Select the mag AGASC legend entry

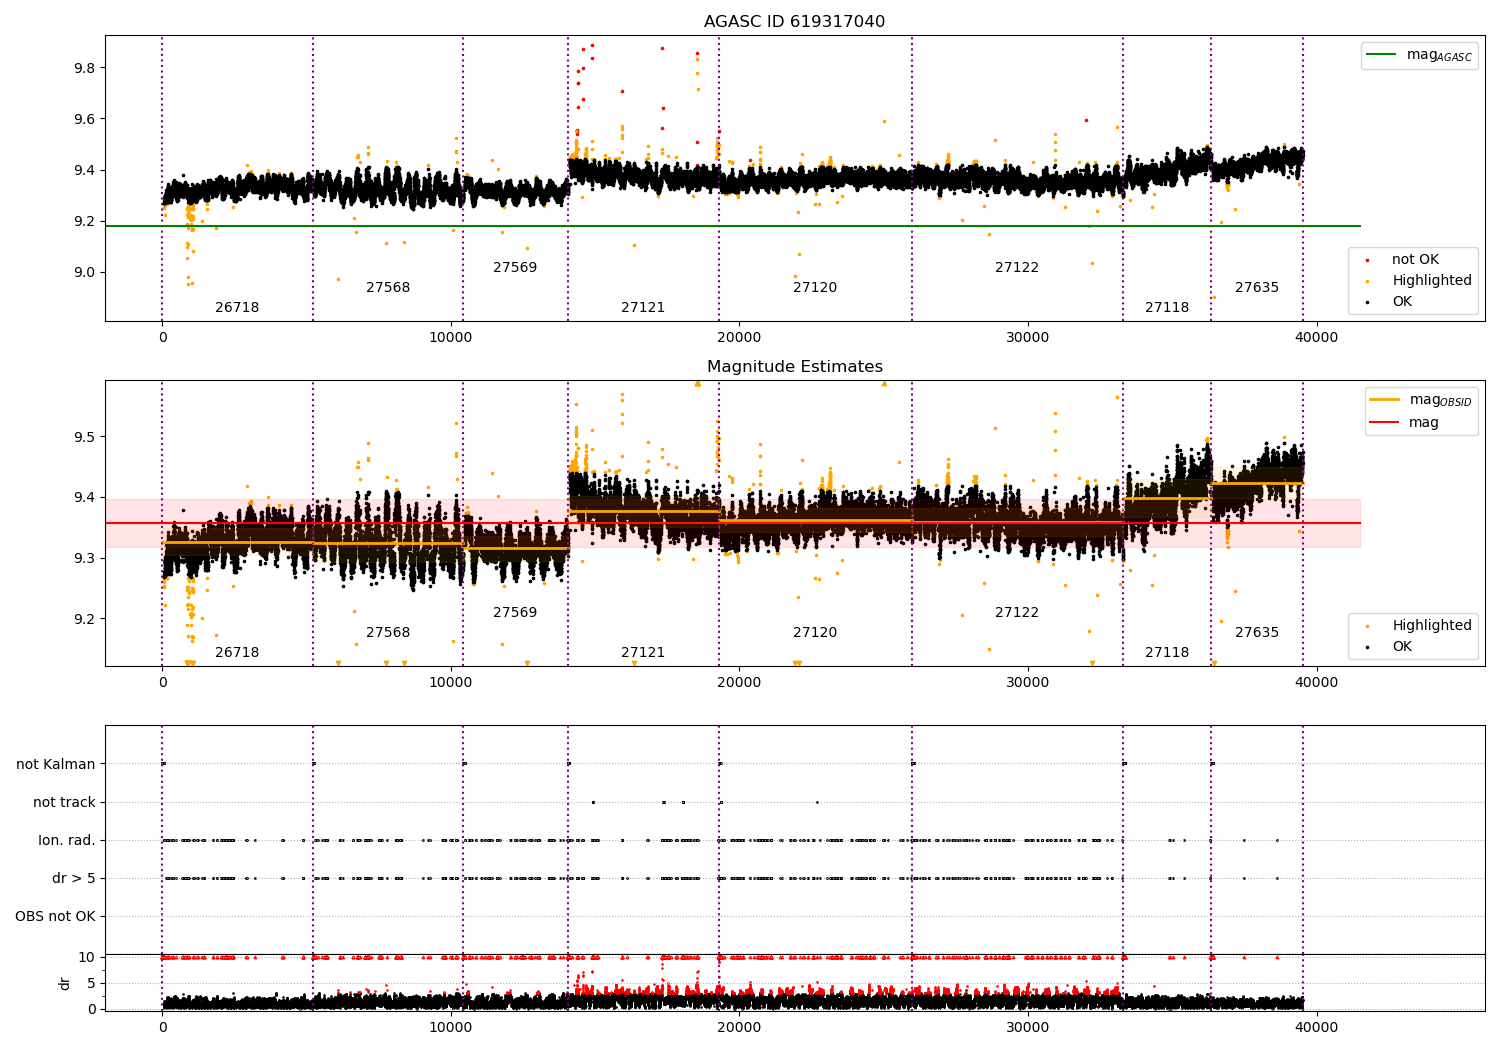1419,56
